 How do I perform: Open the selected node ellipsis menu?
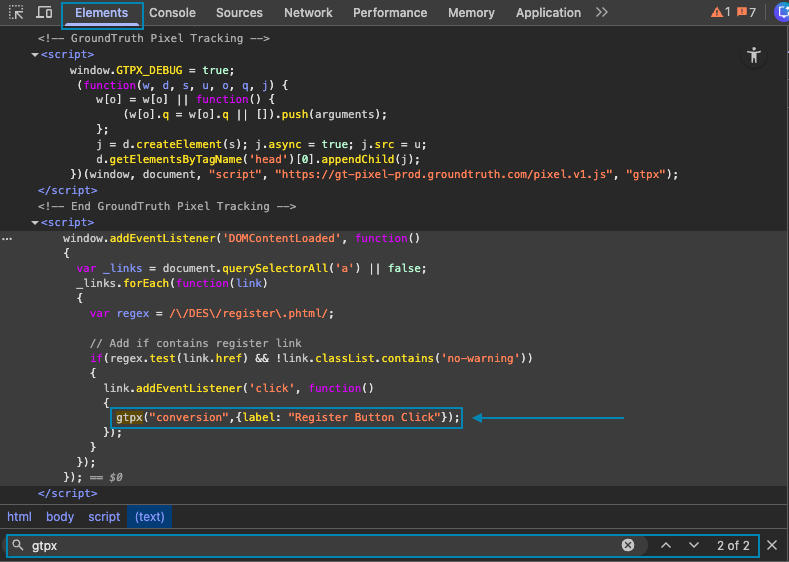click(x=8, y=239)
